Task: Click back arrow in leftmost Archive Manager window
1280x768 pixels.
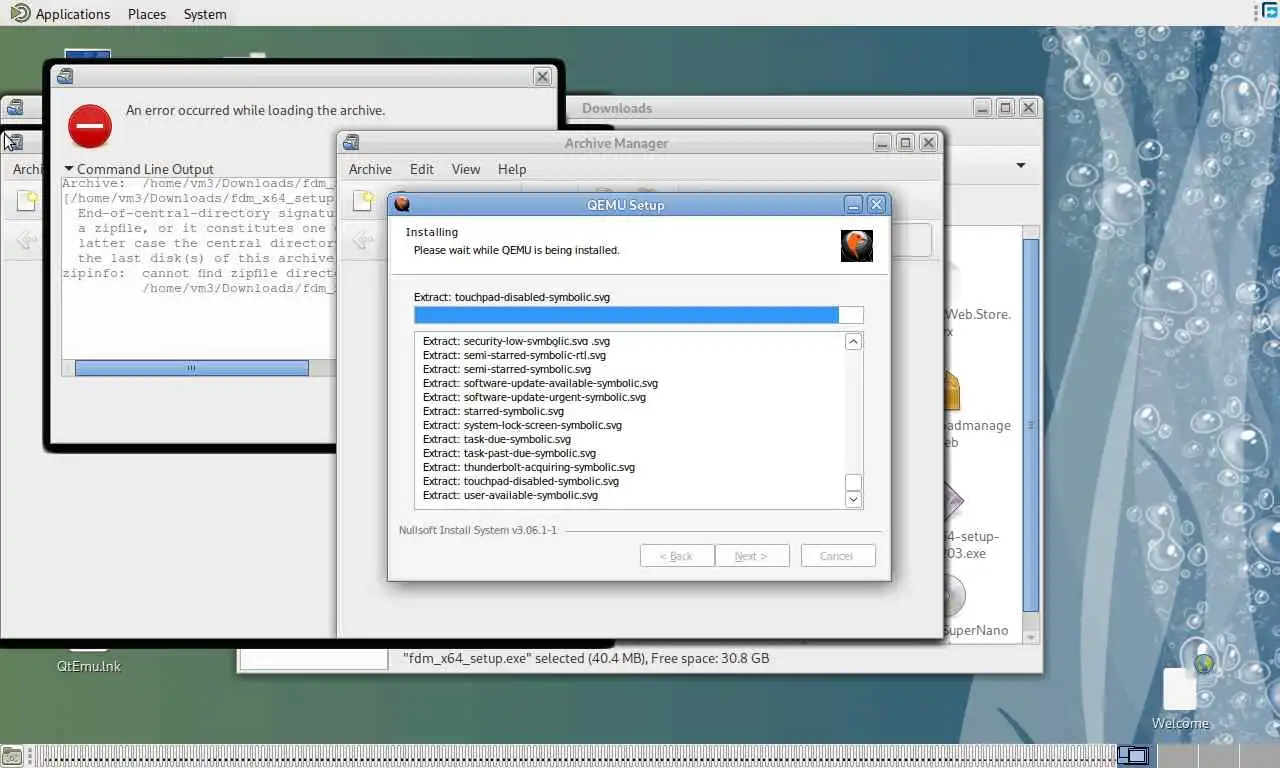Action: tap(27, 240)
